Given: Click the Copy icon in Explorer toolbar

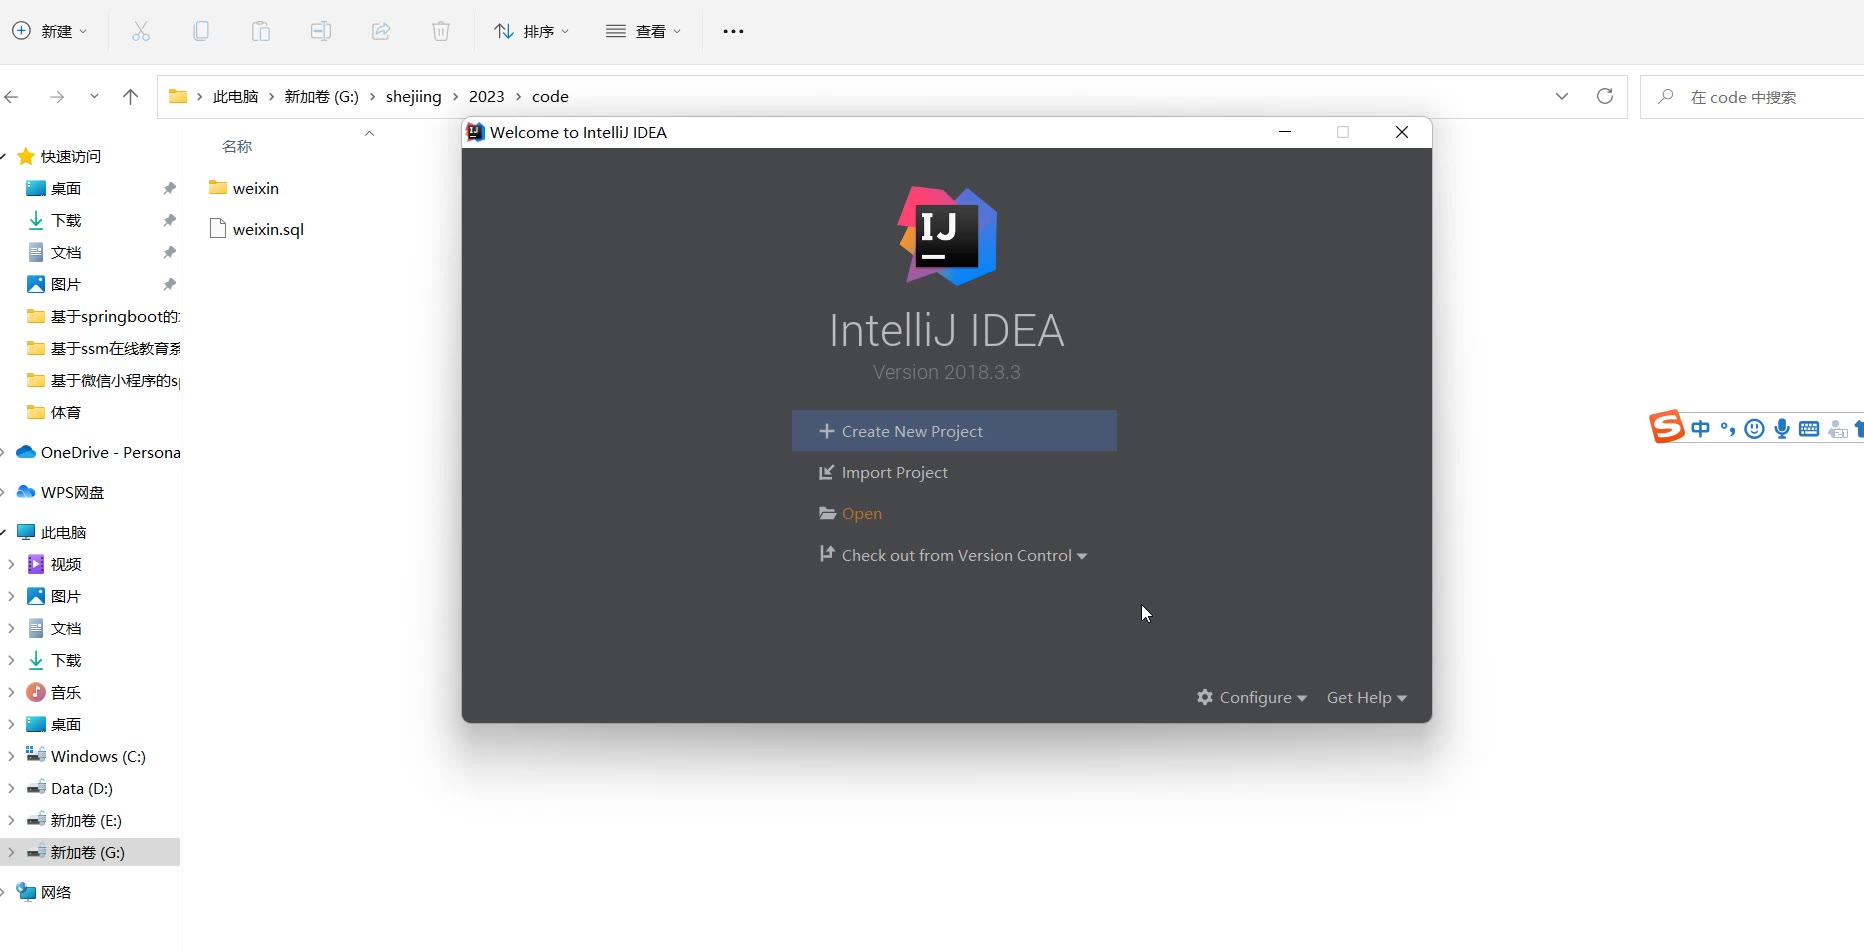Looking at the screenshot, I should (x=201, y=31).
